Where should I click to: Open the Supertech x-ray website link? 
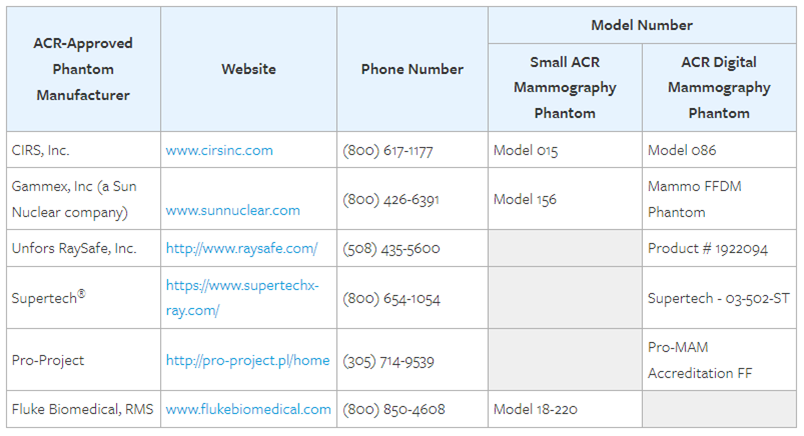pyautogui.click(x=242, y=297)
